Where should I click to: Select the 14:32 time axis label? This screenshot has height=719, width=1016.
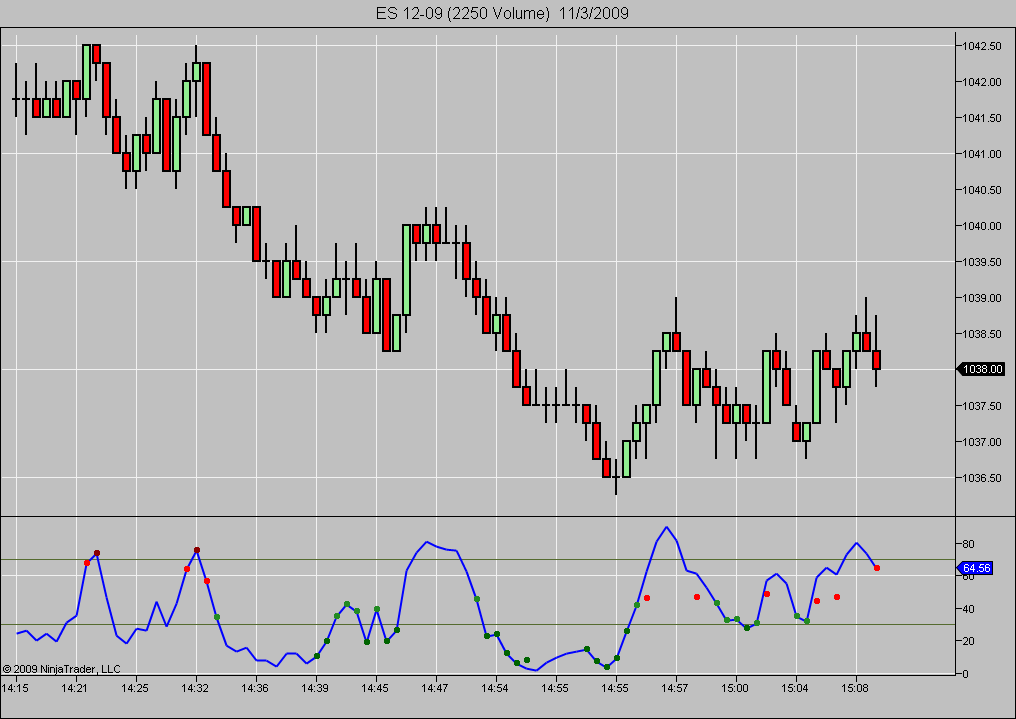pos(195,688)
